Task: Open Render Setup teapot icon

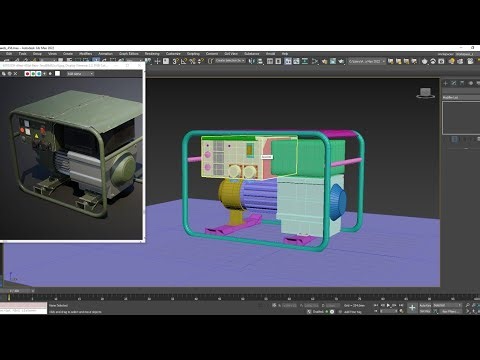Action: tap(324, 61)
